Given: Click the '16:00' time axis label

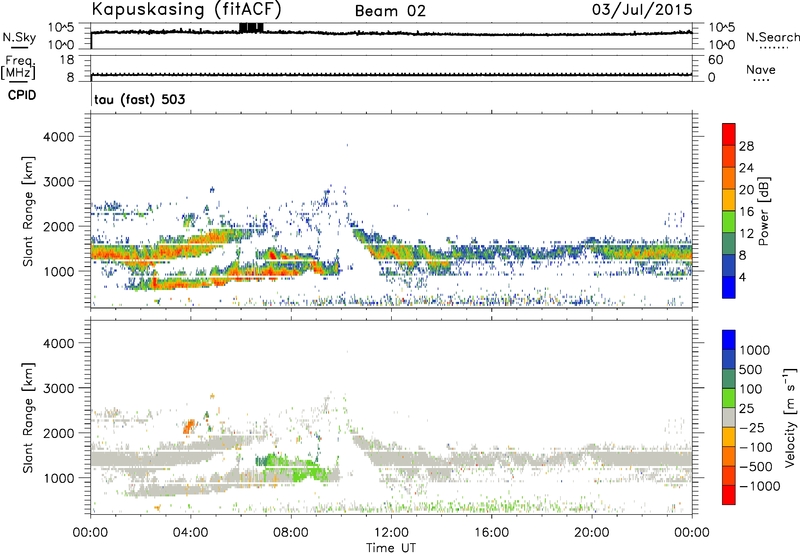Looking at the screenshot, I should [x=491, y=533].
